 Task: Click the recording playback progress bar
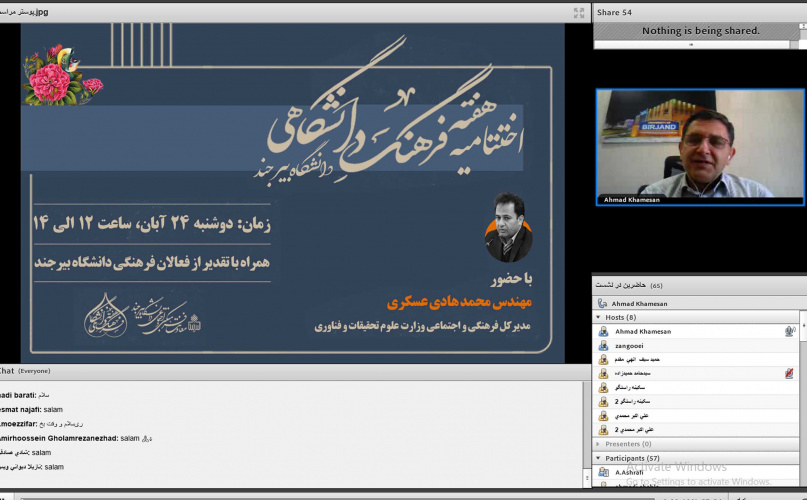pyautogui.click(x=337, y=498)
